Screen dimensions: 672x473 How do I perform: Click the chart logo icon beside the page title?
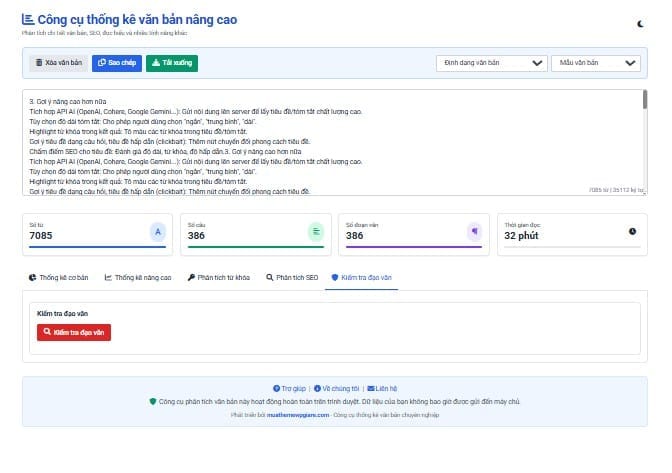point(28,20)
